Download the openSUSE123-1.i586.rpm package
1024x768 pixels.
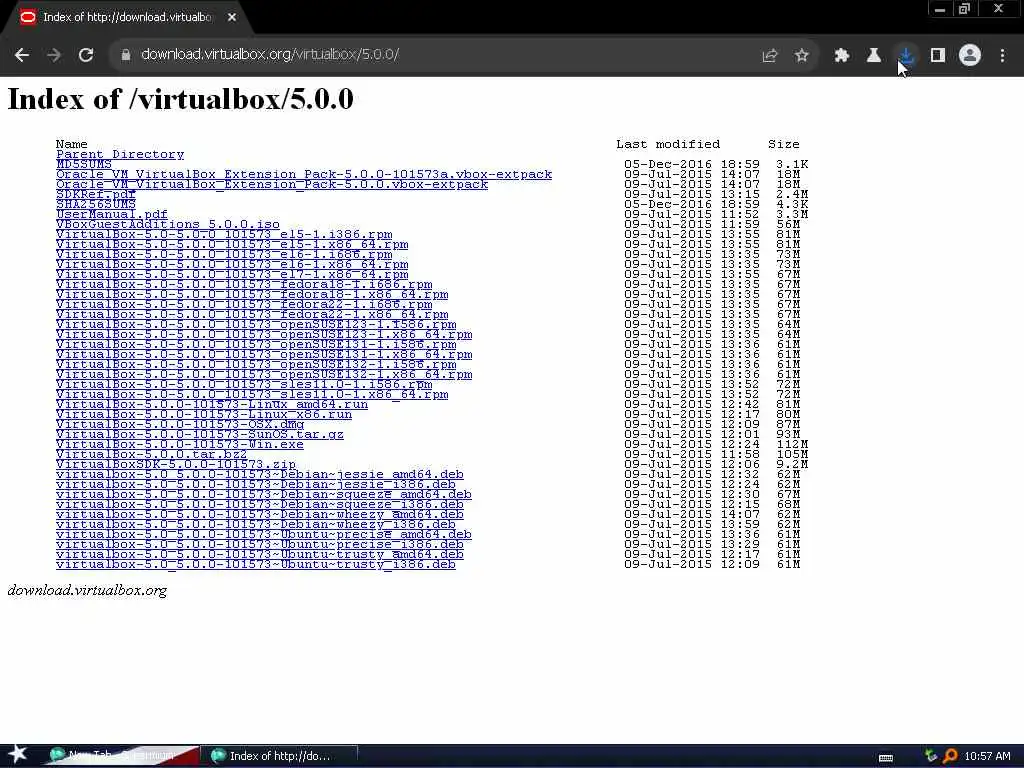point(256,325)
